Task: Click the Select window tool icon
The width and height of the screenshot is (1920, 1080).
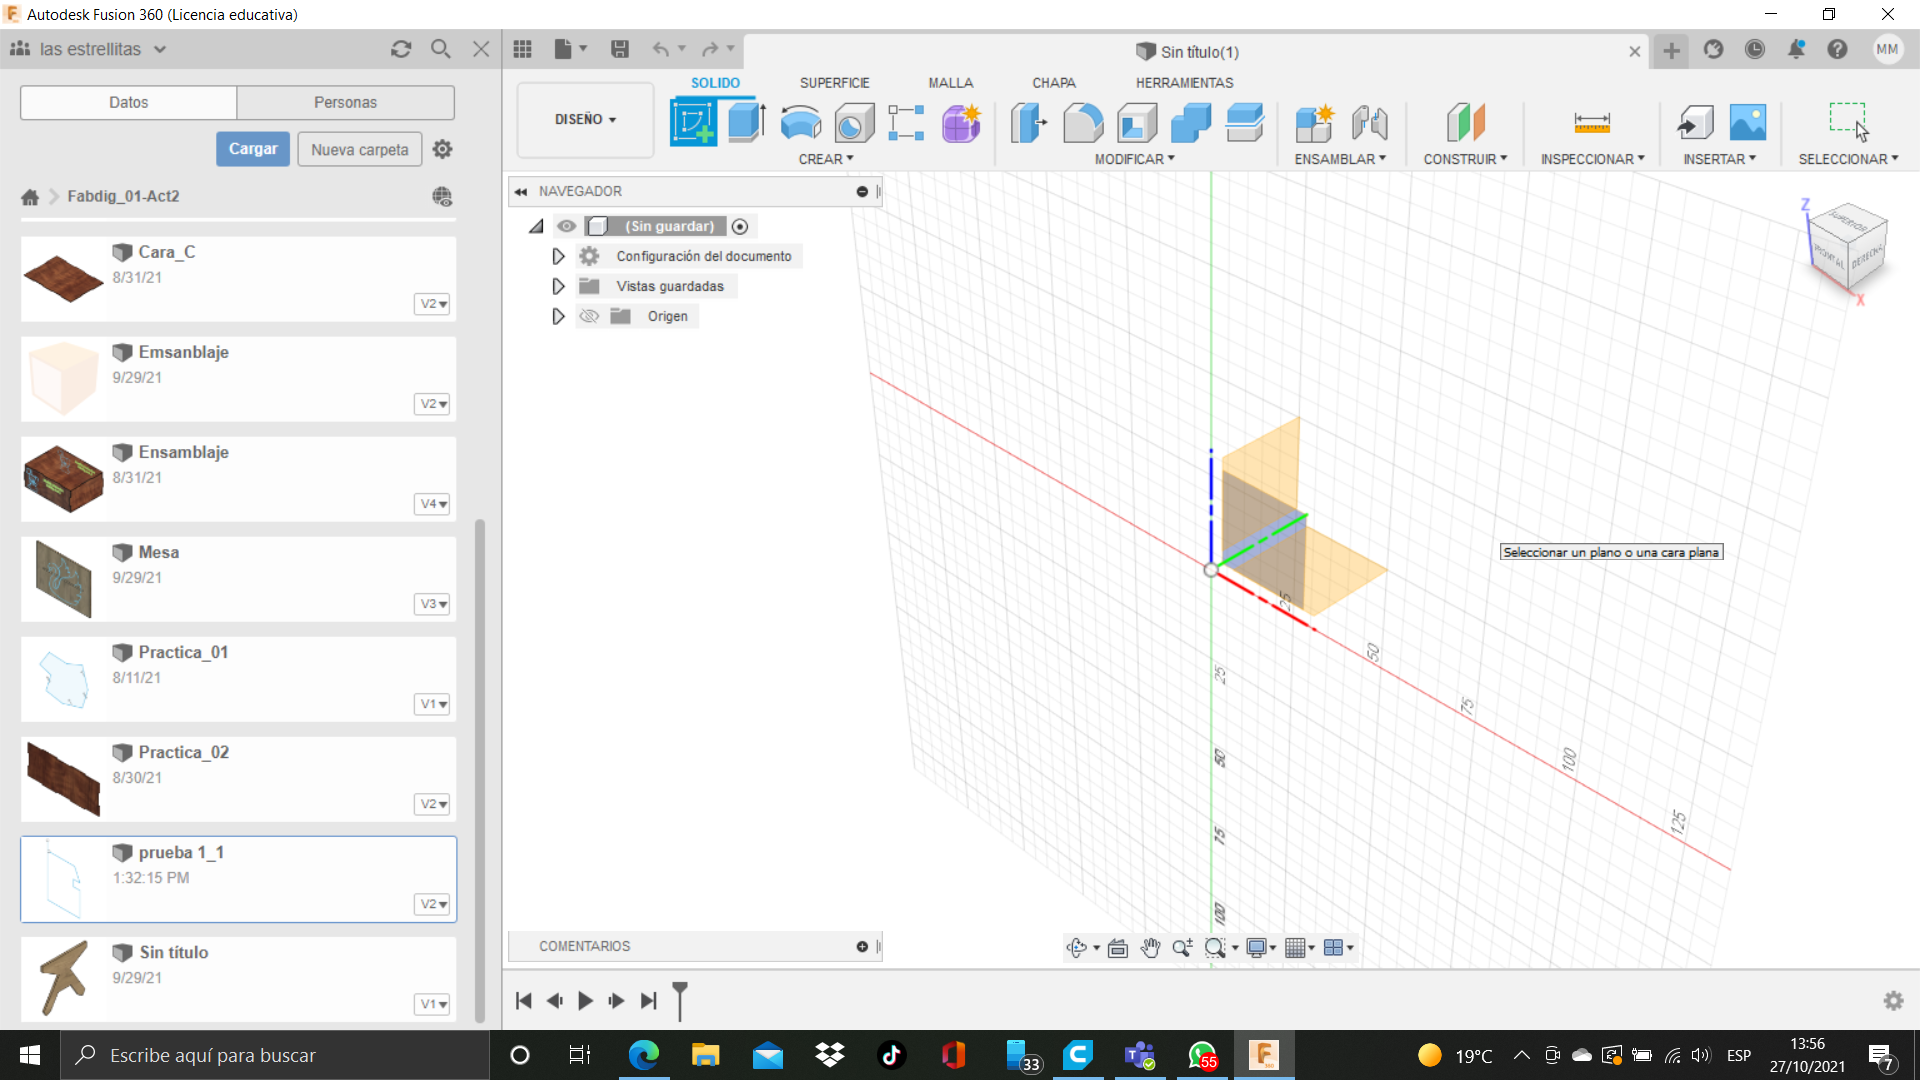Action: coord(1848,121)
